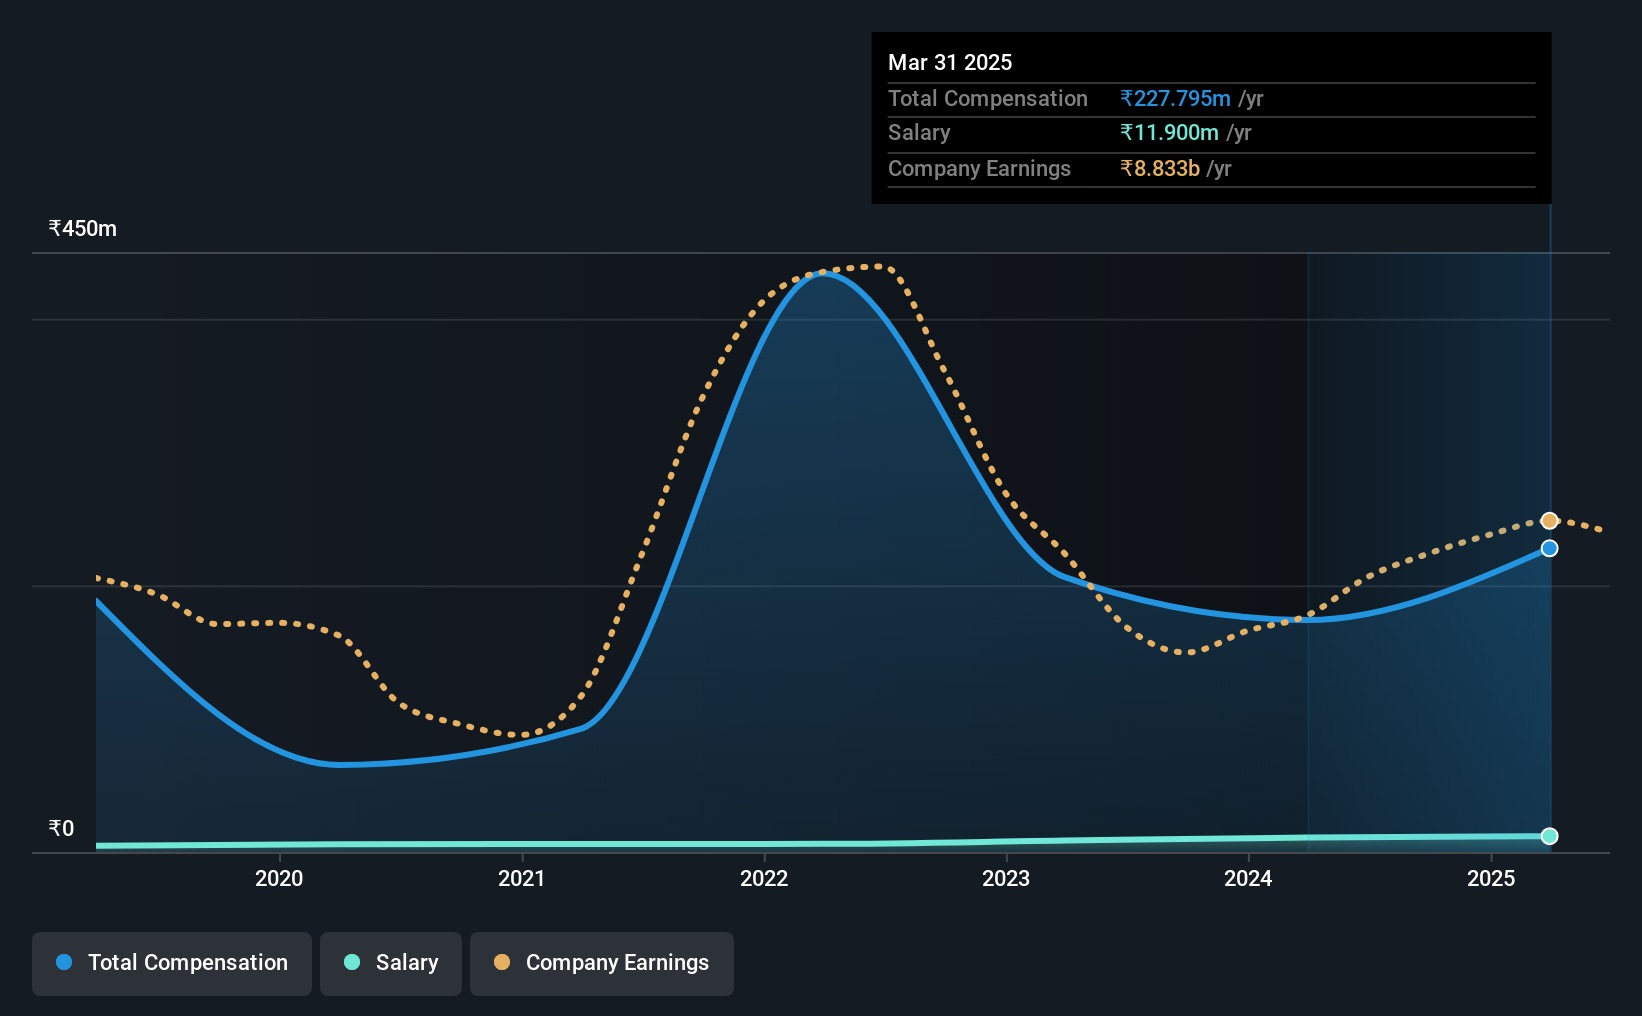Click the ₹450m y-axis label

pyautogui.click(x=83, y=228)
